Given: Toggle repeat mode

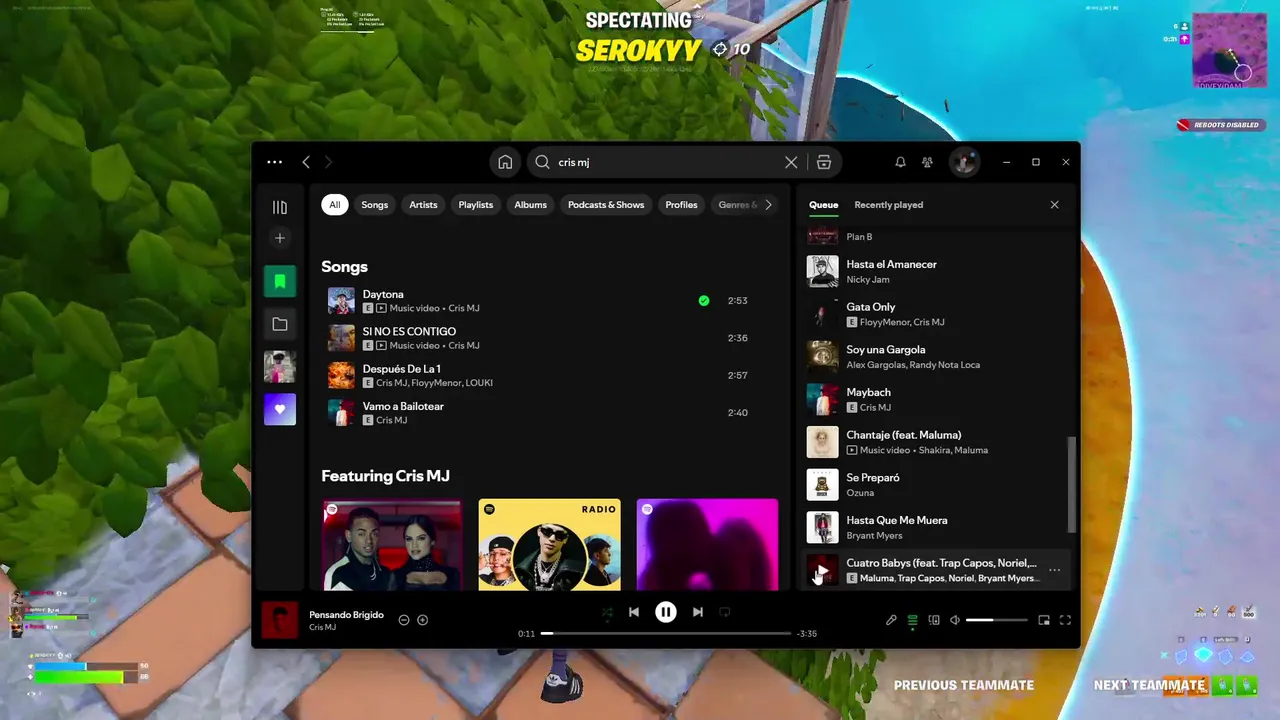Looking at the screenshot, I should click(x=725, y=612).
